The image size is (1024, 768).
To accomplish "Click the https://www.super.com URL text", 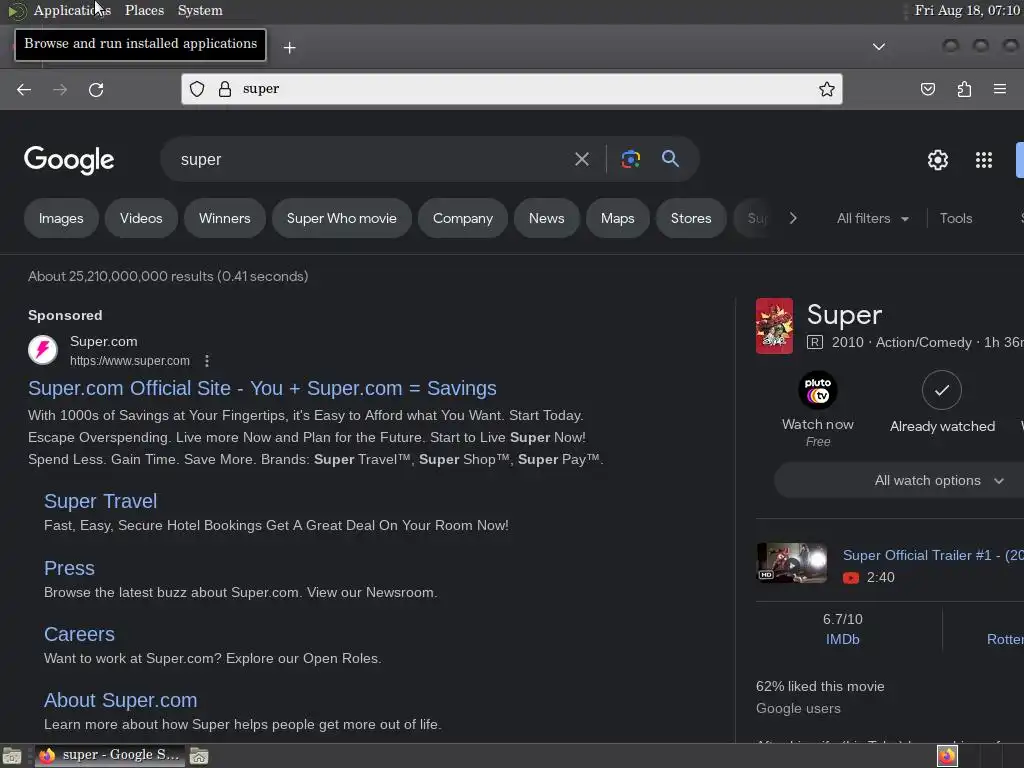I will 130,360.
